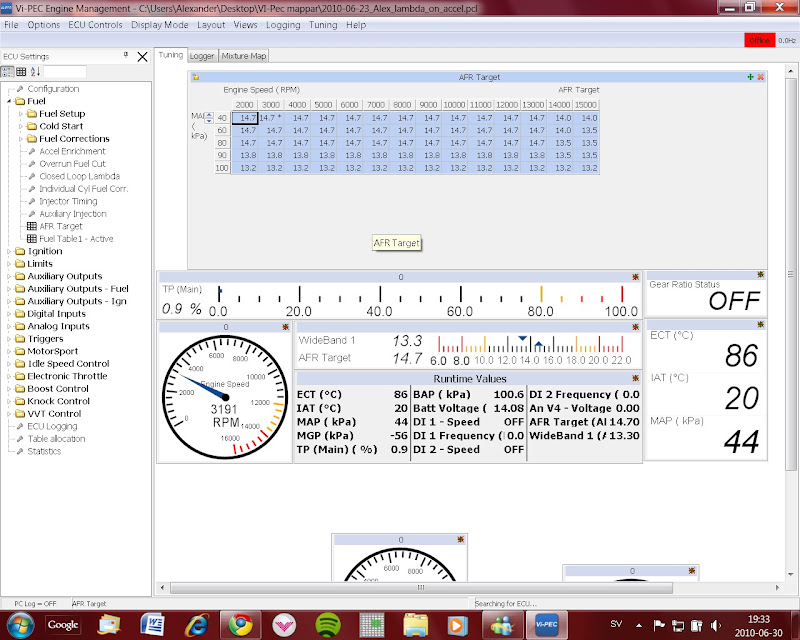Screen dimensions: 800x640
Task: Open the Tuning menu
Action: (323, 25)
